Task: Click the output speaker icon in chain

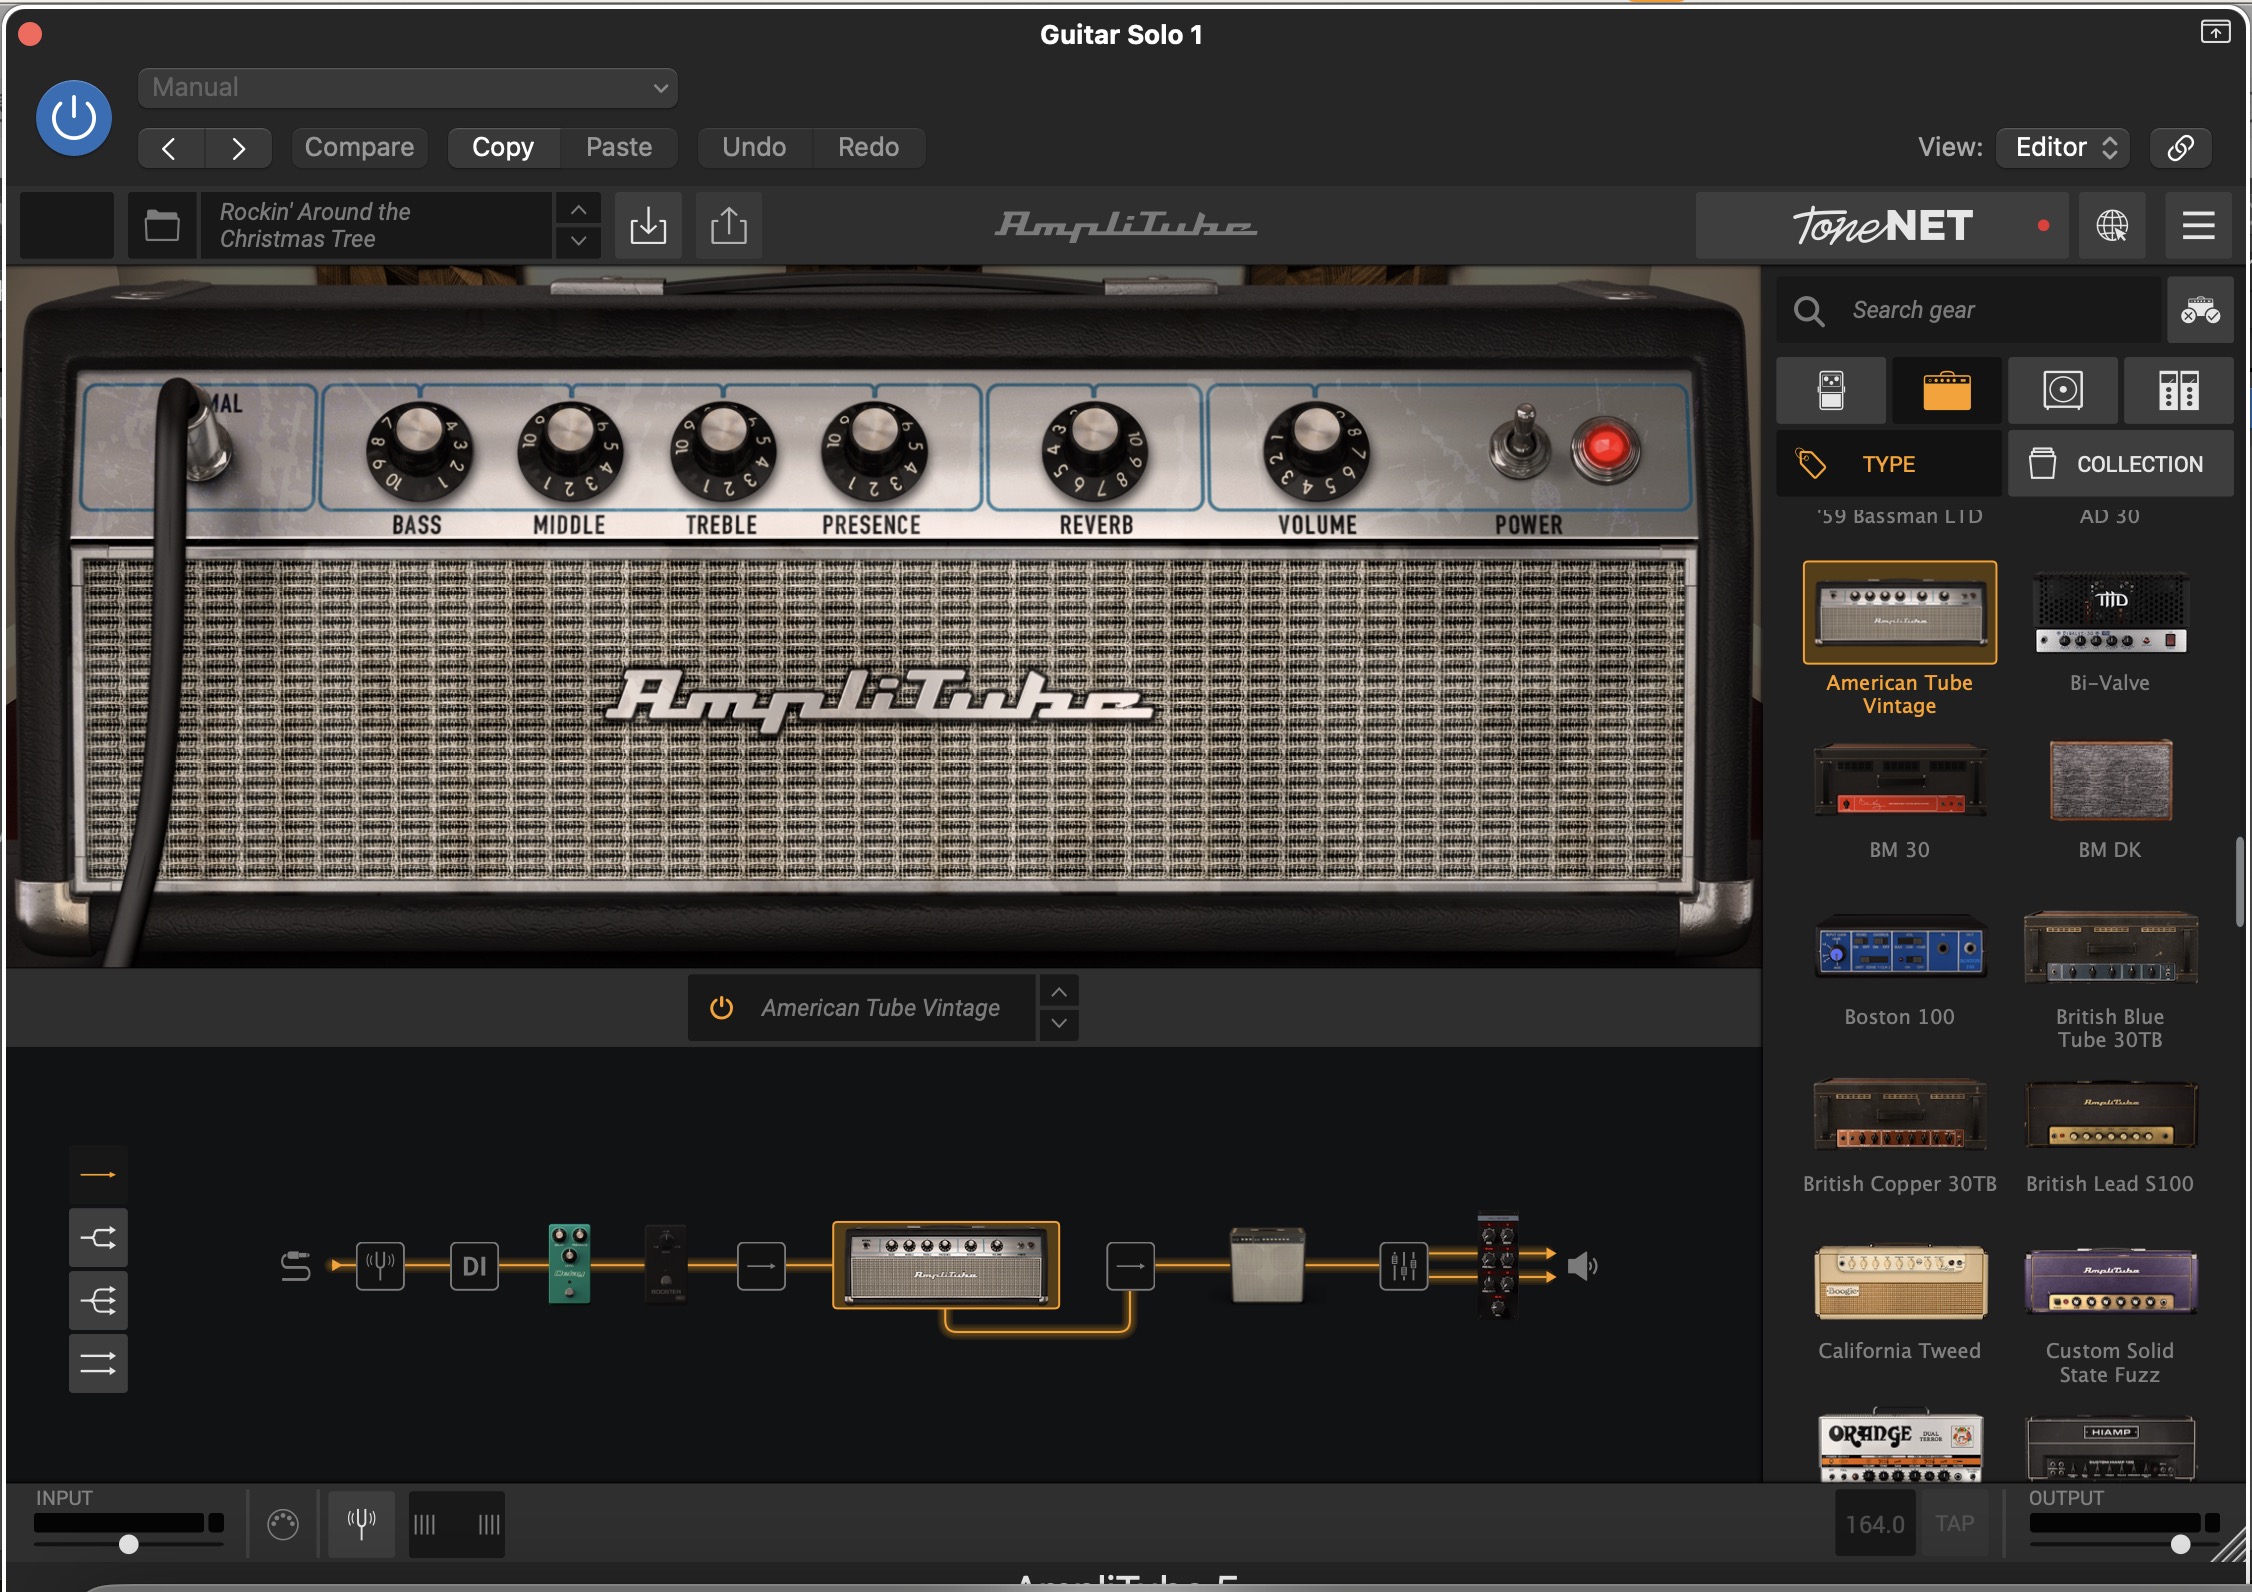Action: click(x=1583, y=1266)
